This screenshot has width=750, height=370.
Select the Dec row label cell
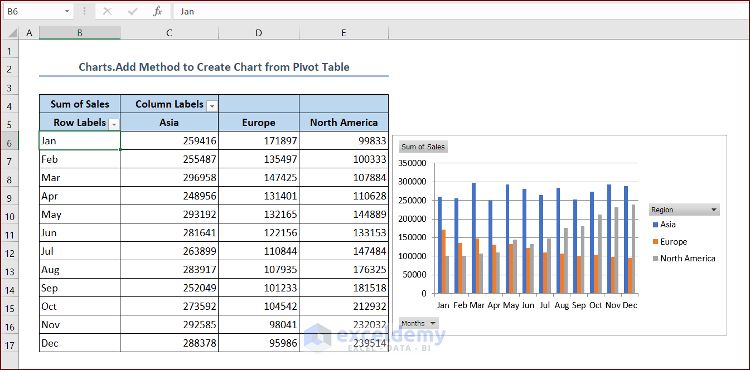tap(79, 343)
